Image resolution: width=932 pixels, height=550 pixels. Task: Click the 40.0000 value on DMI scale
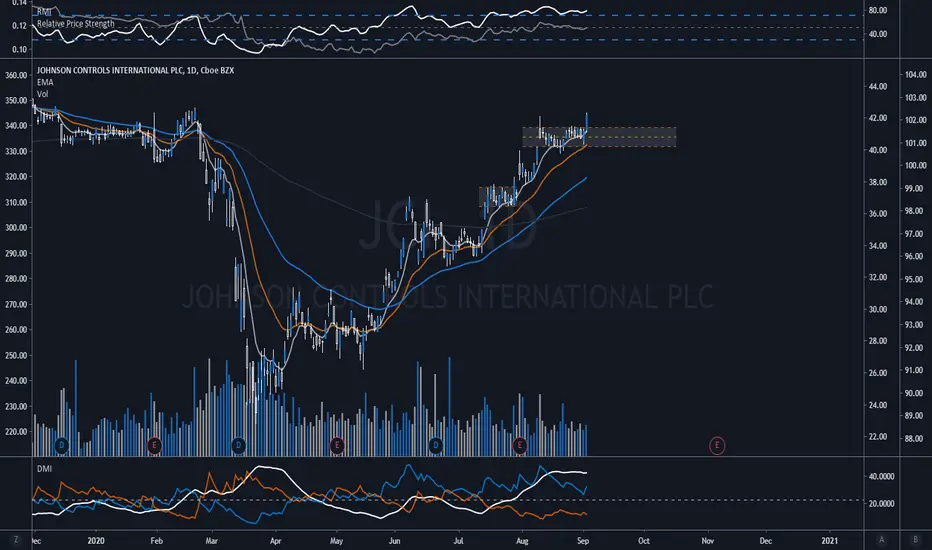coord(881,476)
